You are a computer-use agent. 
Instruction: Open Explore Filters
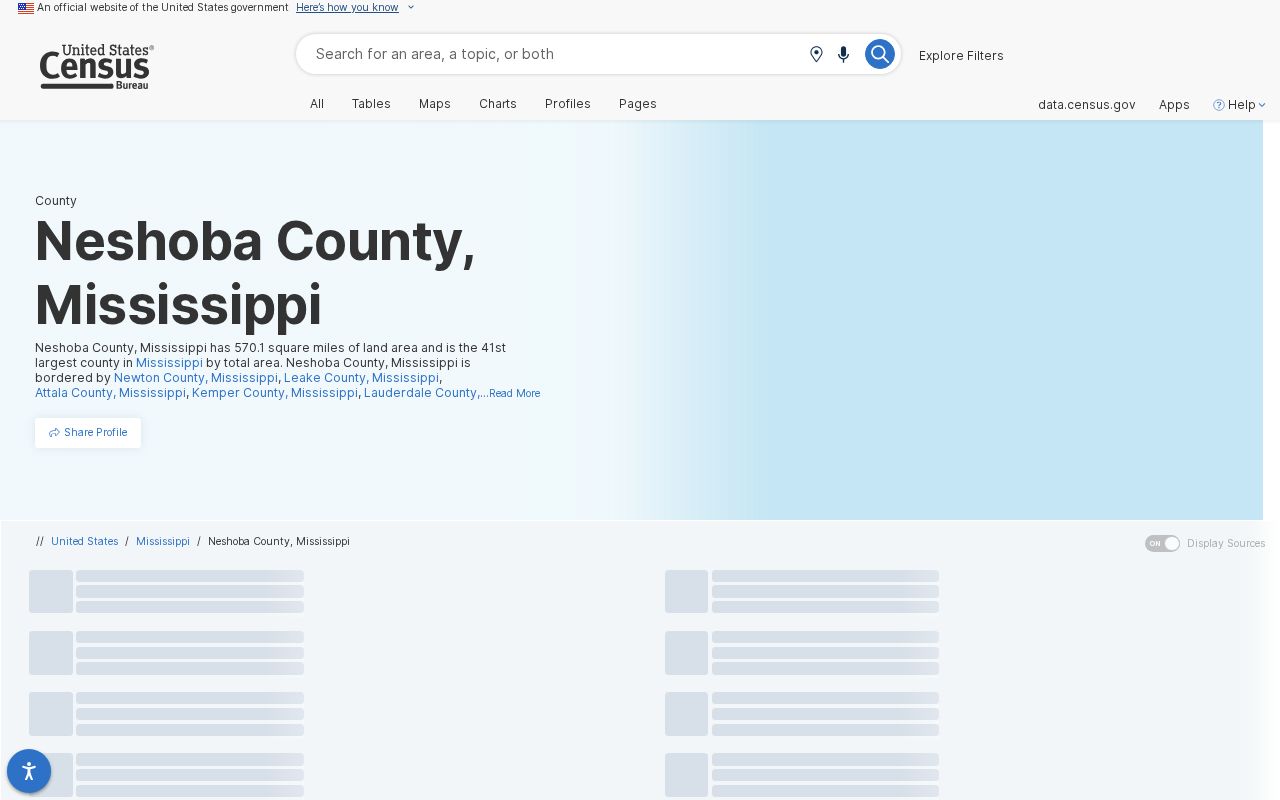pyautogui.click(x=961, y=55)
